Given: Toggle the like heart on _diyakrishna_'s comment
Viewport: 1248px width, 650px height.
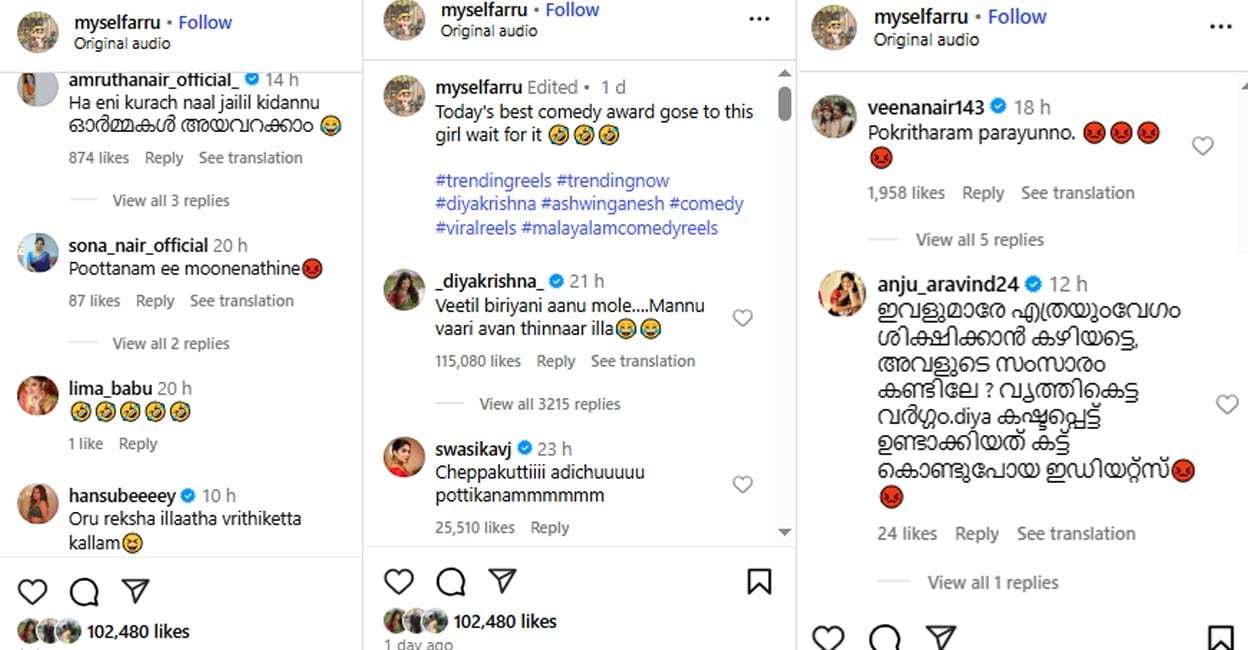Looking at the screenshot, I should pyautogui.click(x=743, y=317).
